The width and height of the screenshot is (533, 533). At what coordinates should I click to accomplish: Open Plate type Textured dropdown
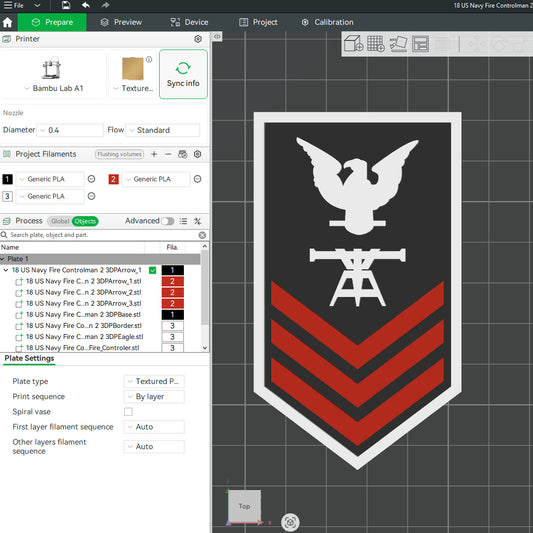click(154, 381)
